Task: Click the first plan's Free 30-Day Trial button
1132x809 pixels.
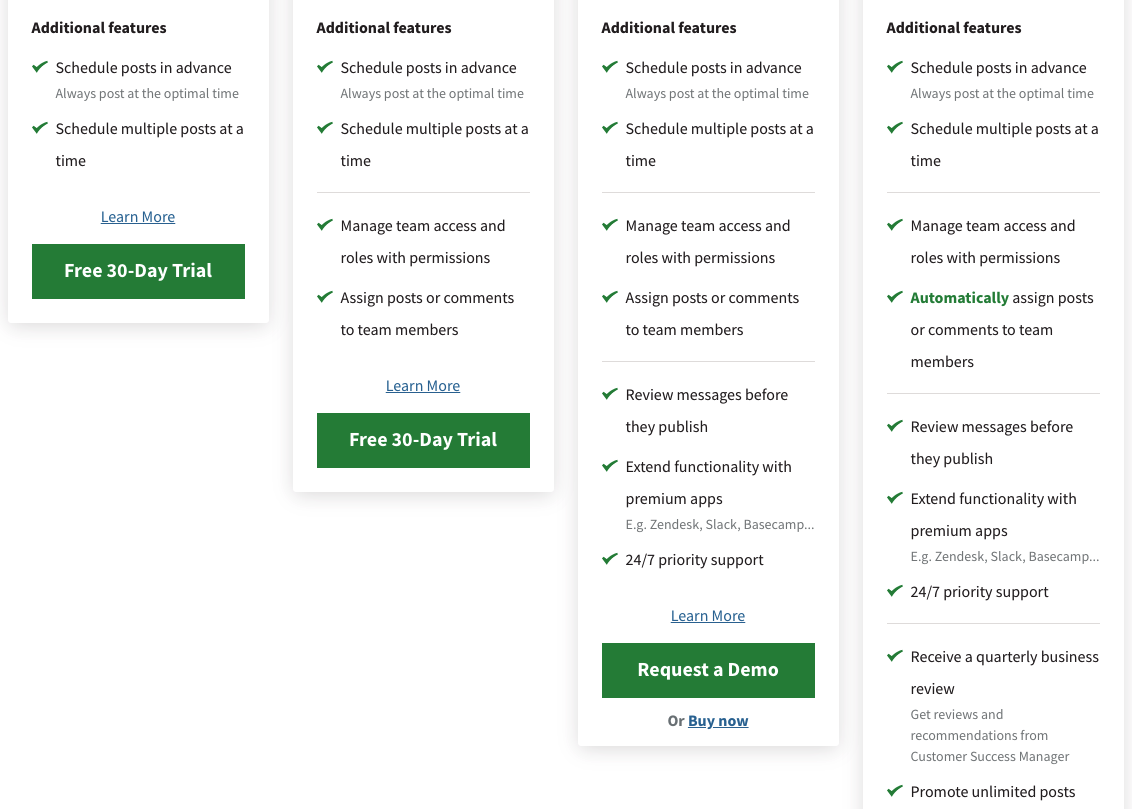Action: (138, 271)
